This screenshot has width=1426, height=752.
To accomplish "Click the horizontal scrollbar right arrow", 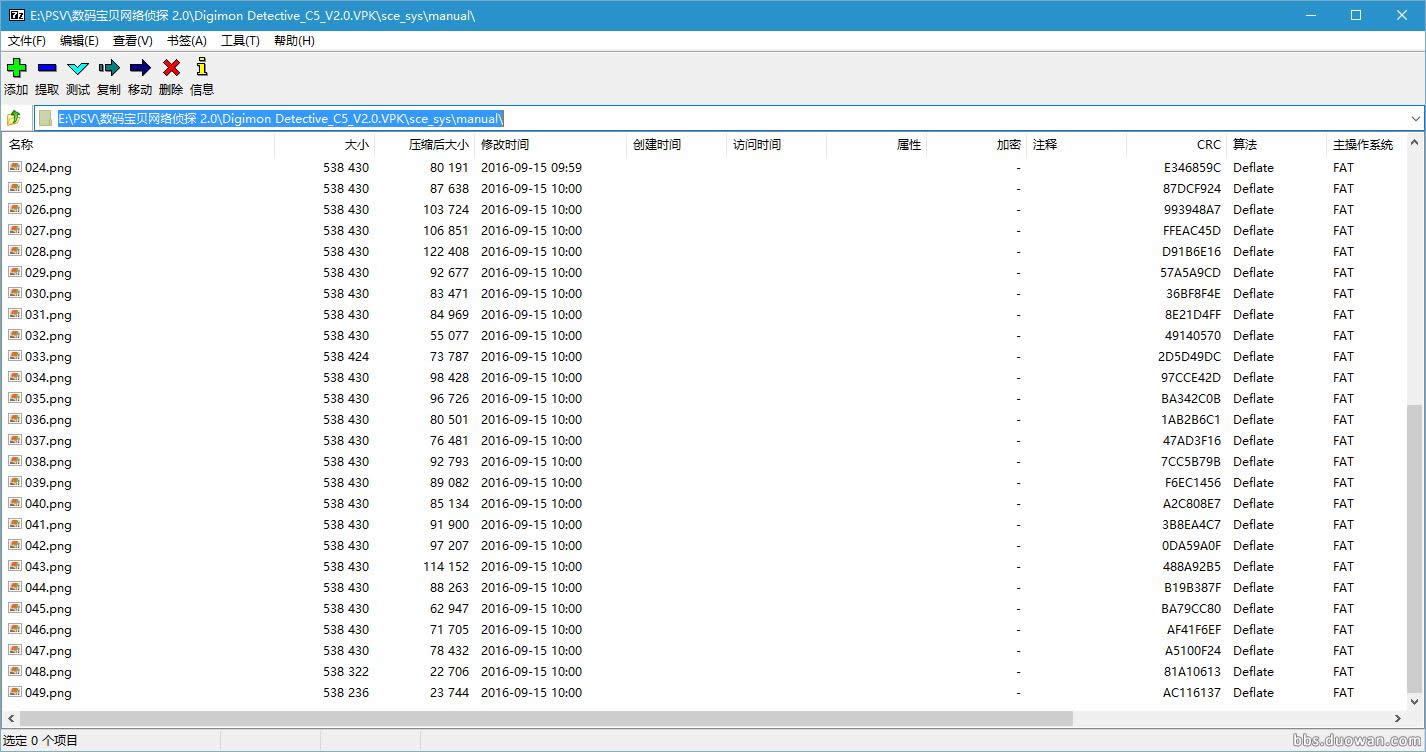I will (1398, 718).
